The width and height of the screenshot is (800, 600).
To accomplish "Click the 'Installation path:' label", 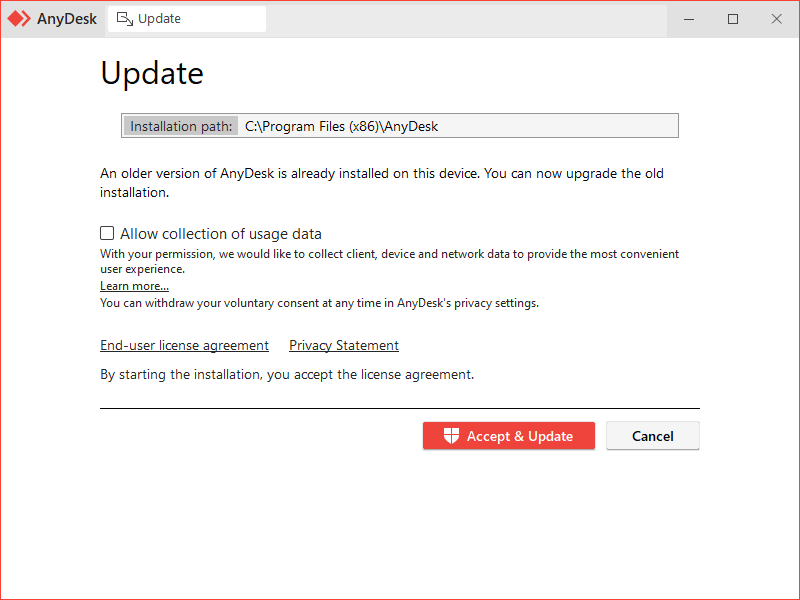I will point(181,126).
